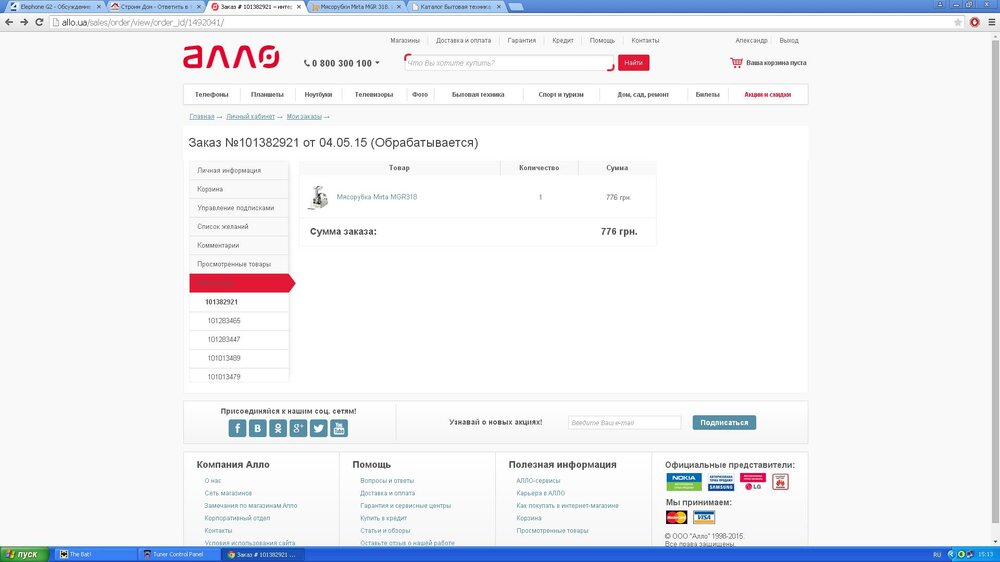Switch to The Bat! in the taskbar
The height and width of the screenshot is (562, 1000).
coord(96,554)
